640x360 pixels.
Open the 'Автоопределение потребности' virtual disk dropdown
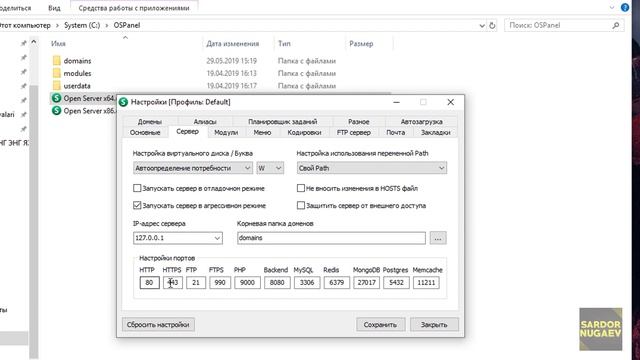(x=193, y=168)
